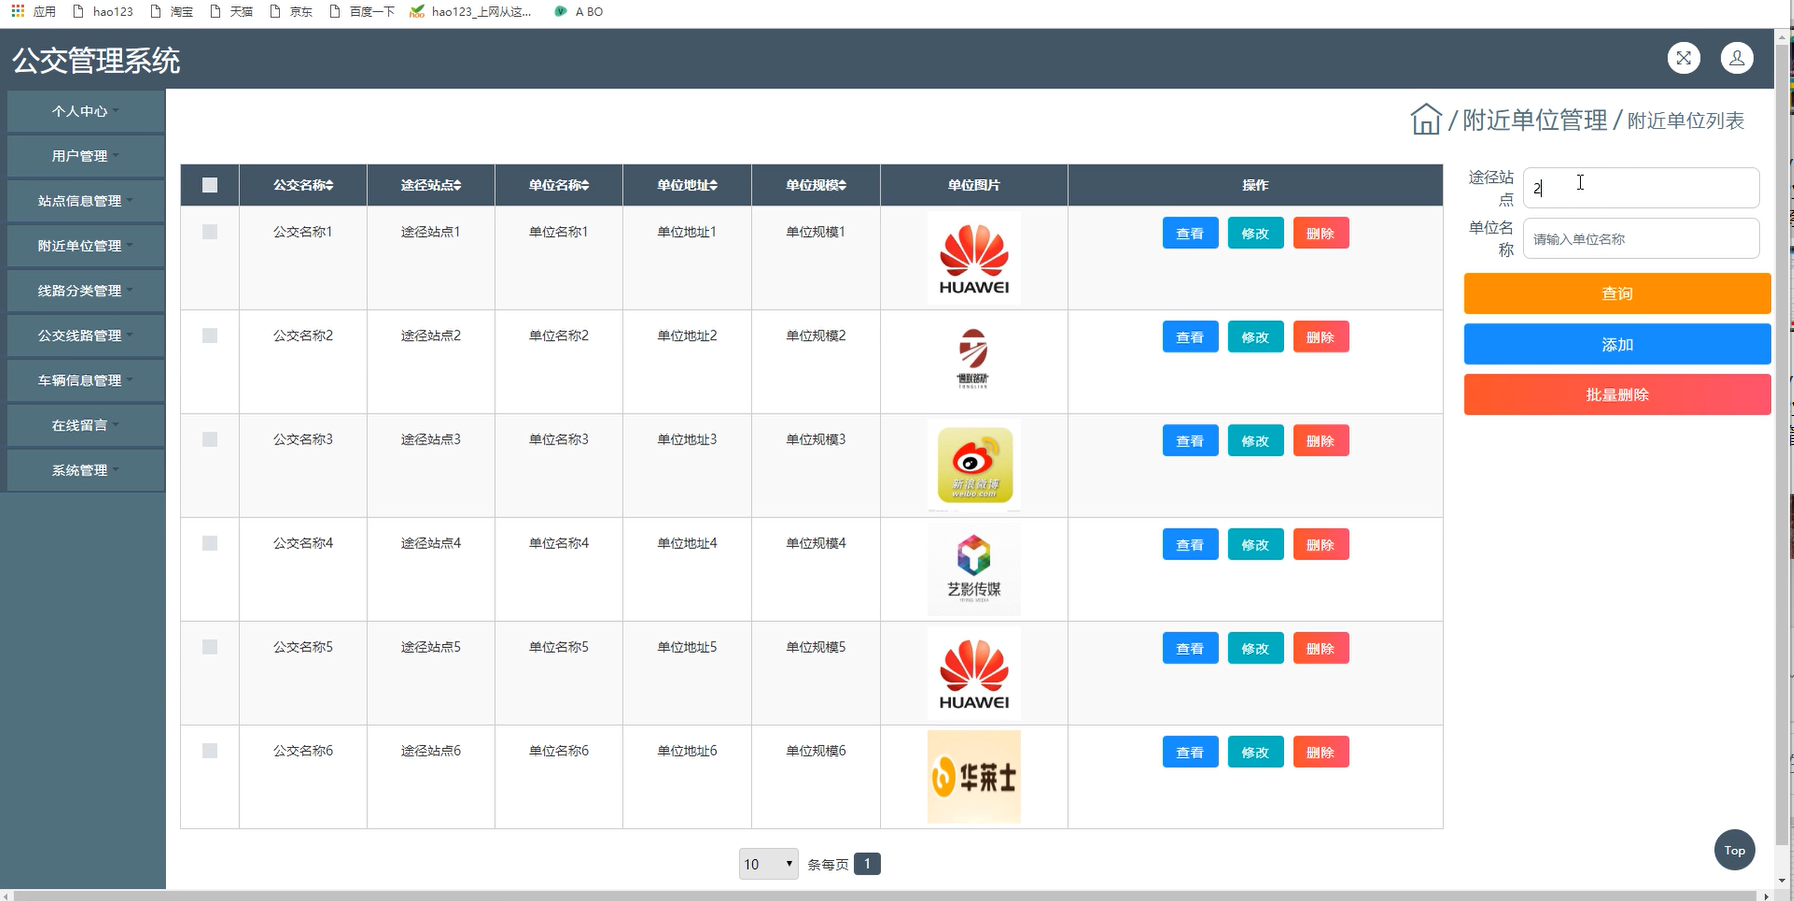Click the Top scroll-back button
Image resolution: width=1794 pixels, height=901 pixels.
point(1735,850)
